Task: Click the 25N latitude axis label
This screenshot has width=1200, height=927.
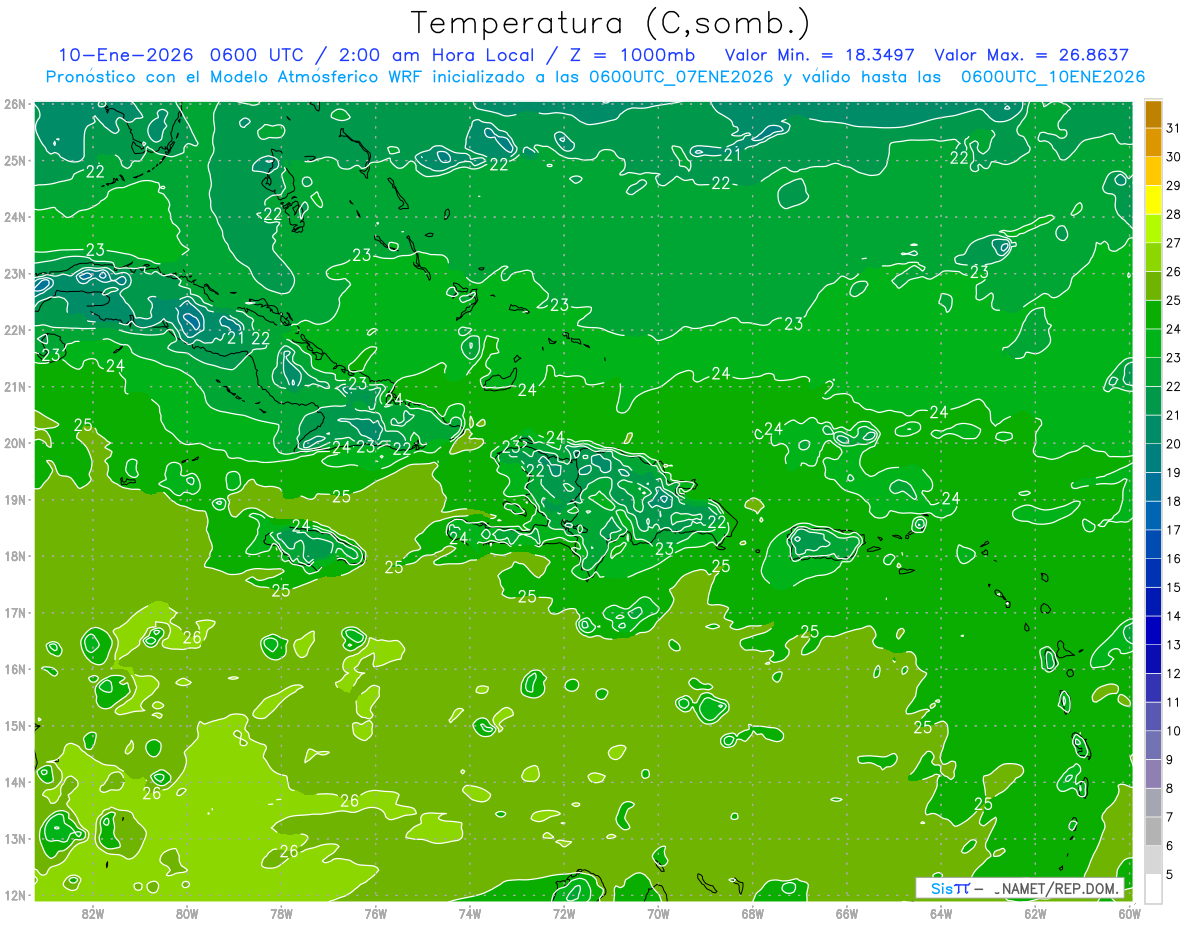Action: [x=15, y=160]
